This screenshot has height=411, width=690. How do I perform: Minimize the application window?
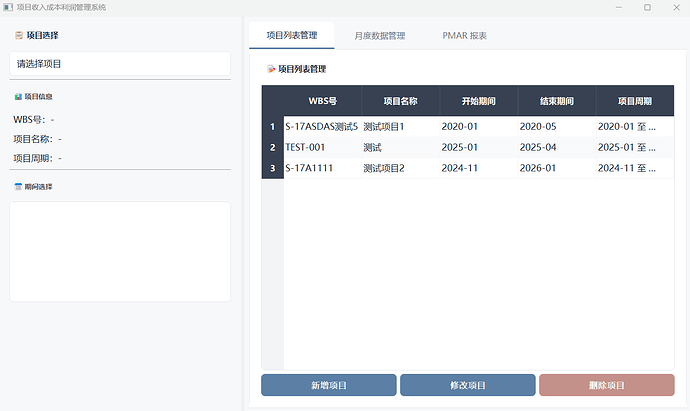tap(619, 7)
